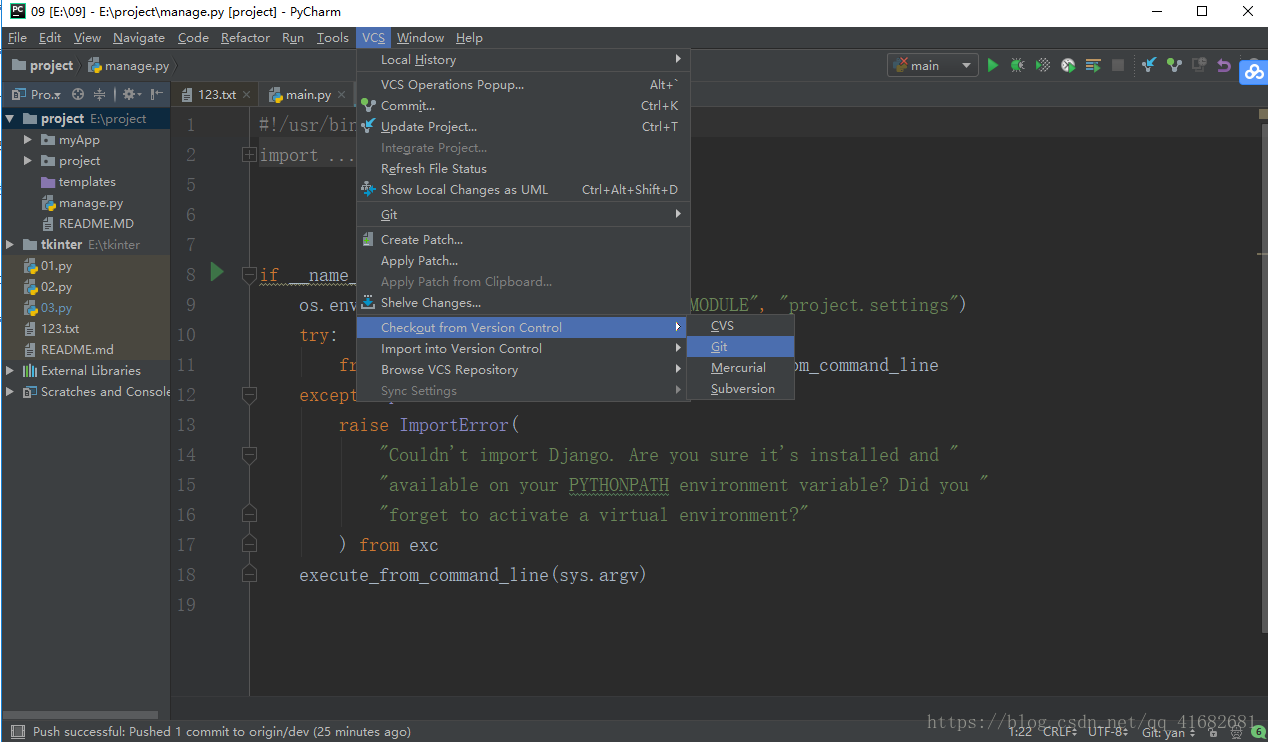This screenshot has width=1268, height=742.
Task: Select Show Local Changes as UML
Action: (x=524, y=190)
